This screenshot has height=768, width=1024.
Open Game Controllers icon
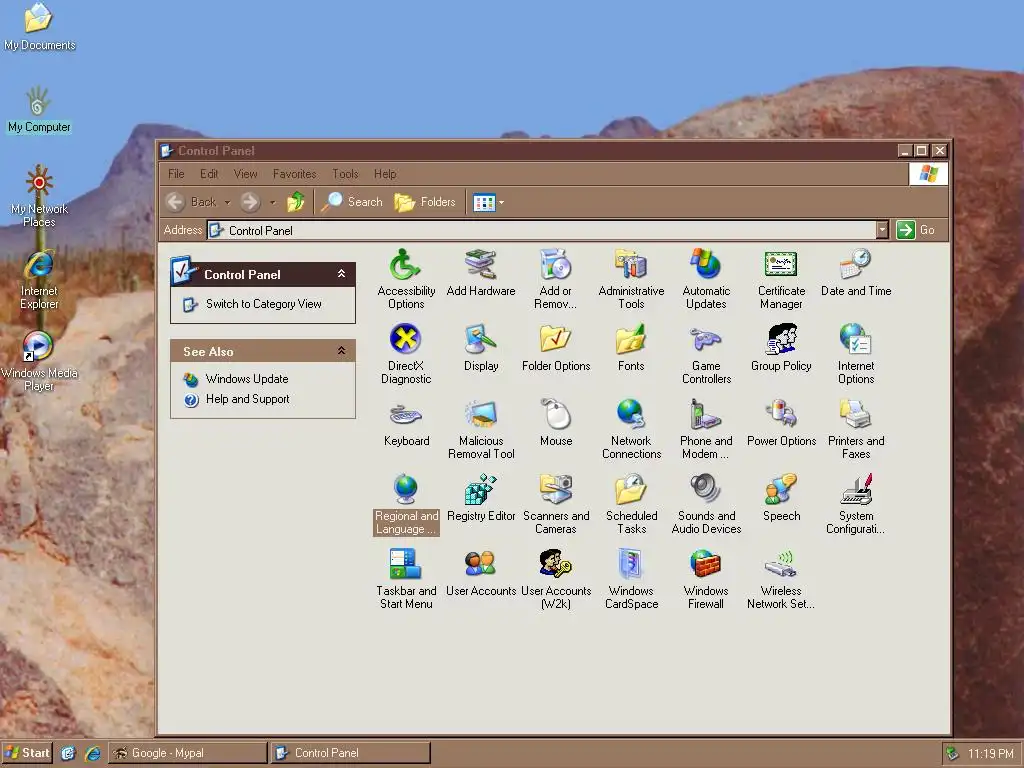706,354
